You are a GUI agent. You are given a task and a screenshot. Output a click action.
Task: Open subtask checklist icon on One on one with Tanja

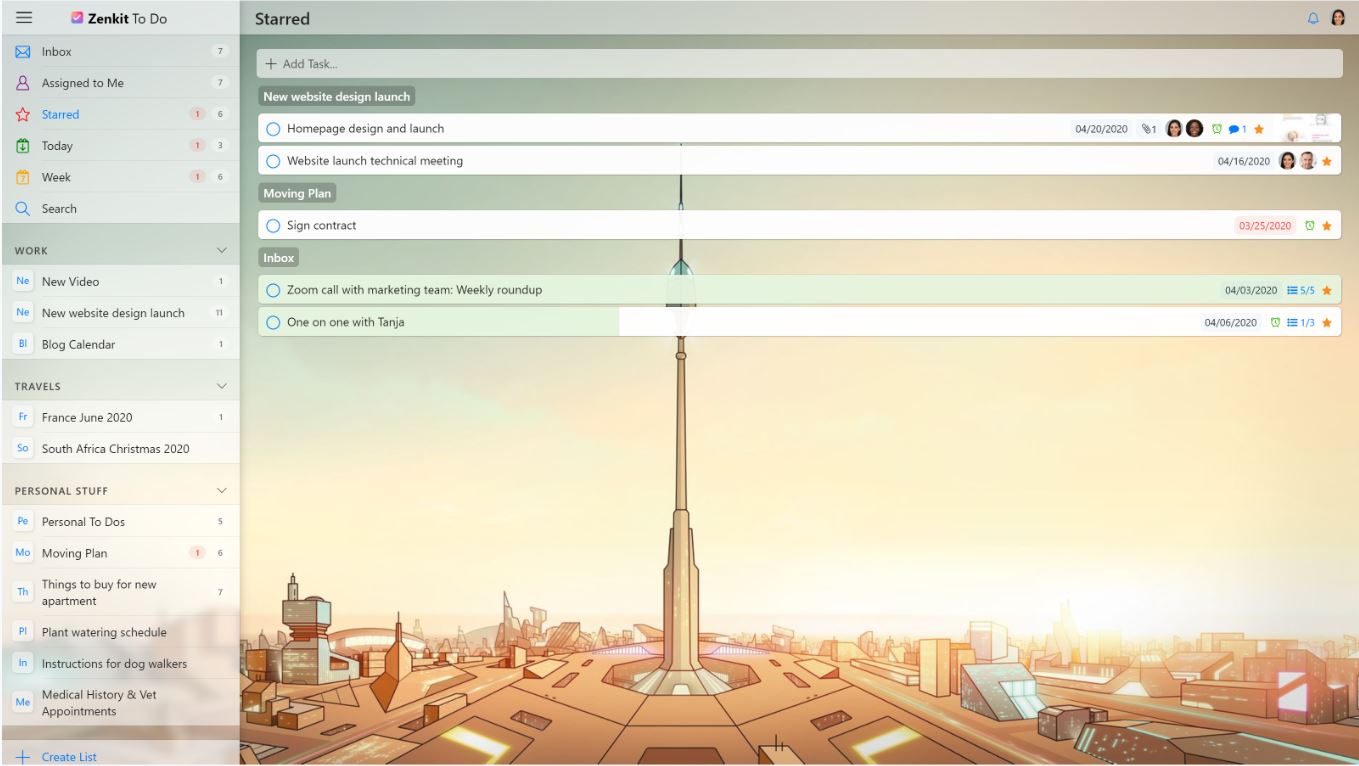[1292, 322]
